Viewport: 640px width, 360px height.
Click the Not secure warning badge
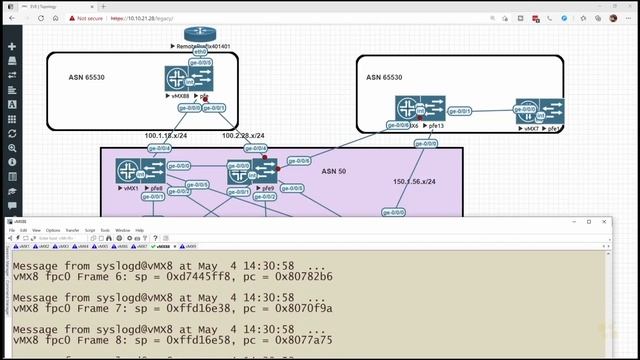pyautogui.click(x=86, y=18)
